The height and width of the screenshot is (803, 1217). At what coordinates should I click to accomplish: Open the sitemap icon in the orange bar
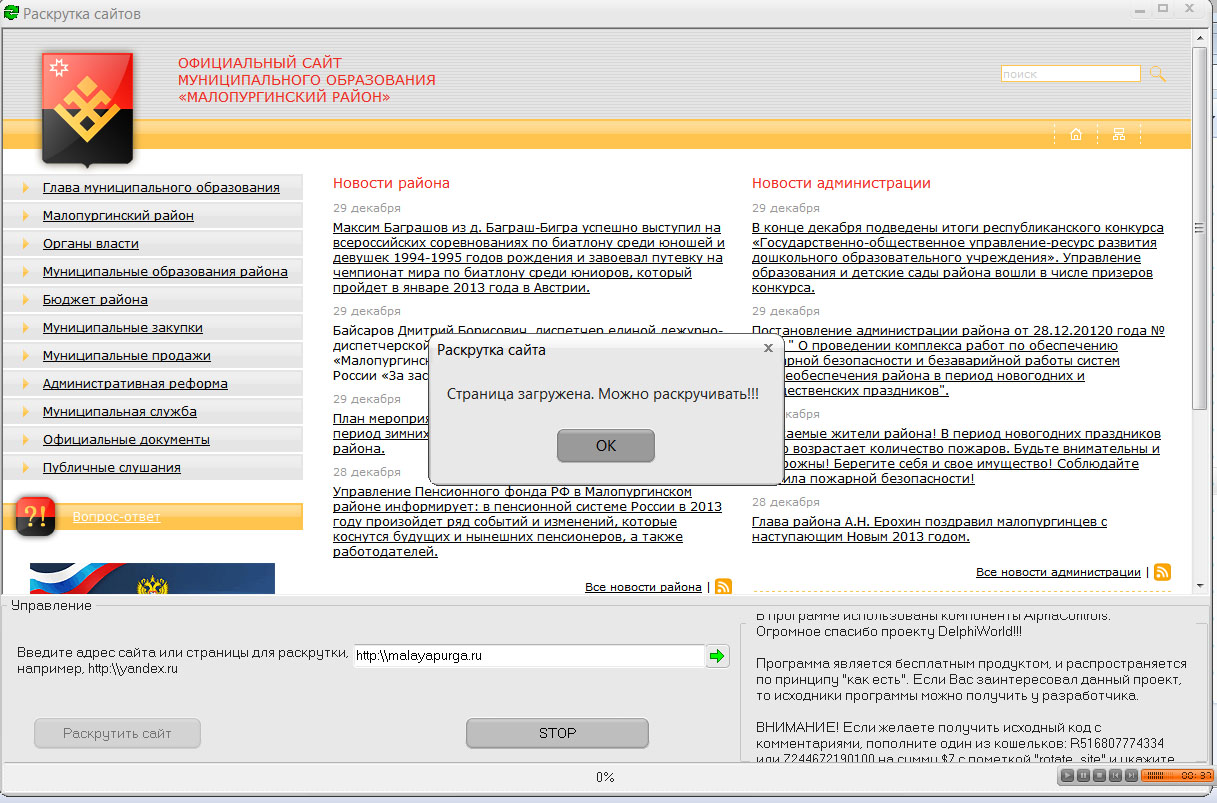tap(1119, 135)
